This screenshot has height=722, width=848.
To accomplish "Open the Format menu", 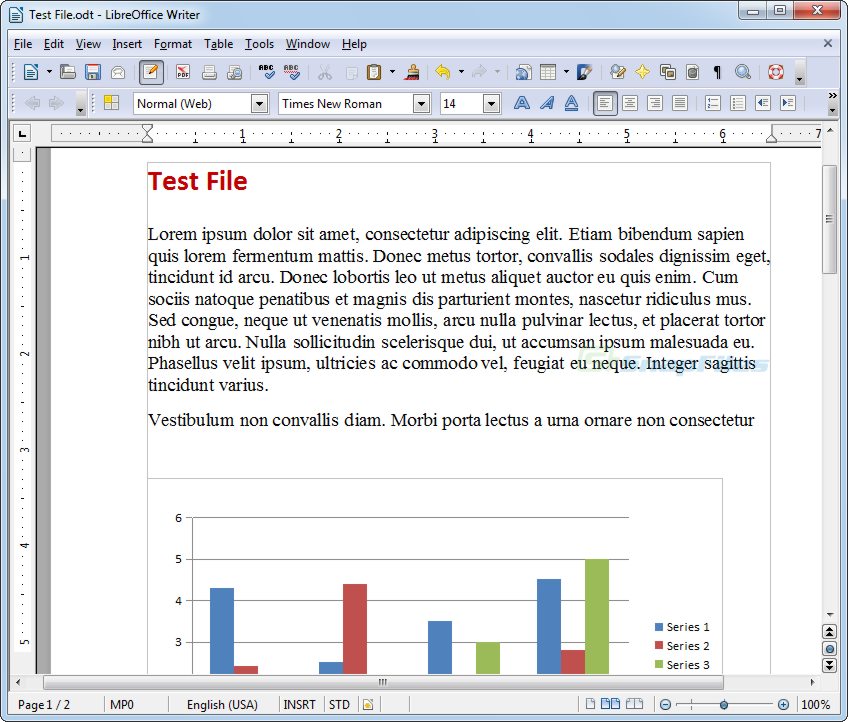I will 173,44.
